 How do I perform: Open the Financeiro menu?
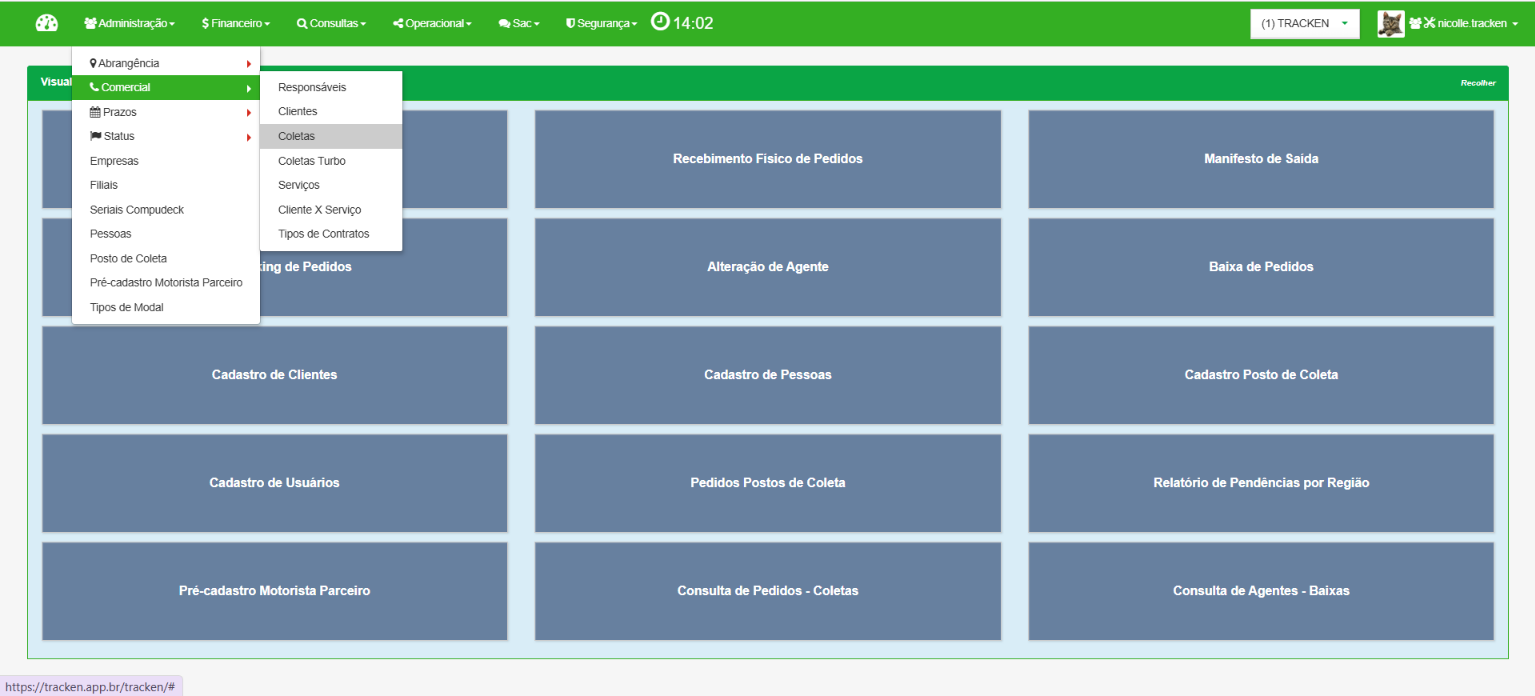point(236,23)
